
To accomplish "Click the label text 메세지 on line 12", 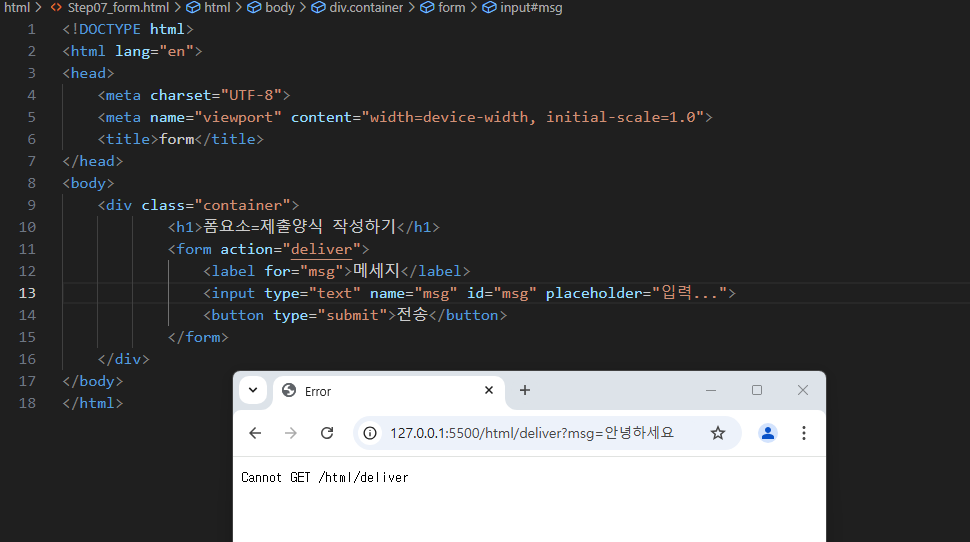I will (x=377, y=271).
